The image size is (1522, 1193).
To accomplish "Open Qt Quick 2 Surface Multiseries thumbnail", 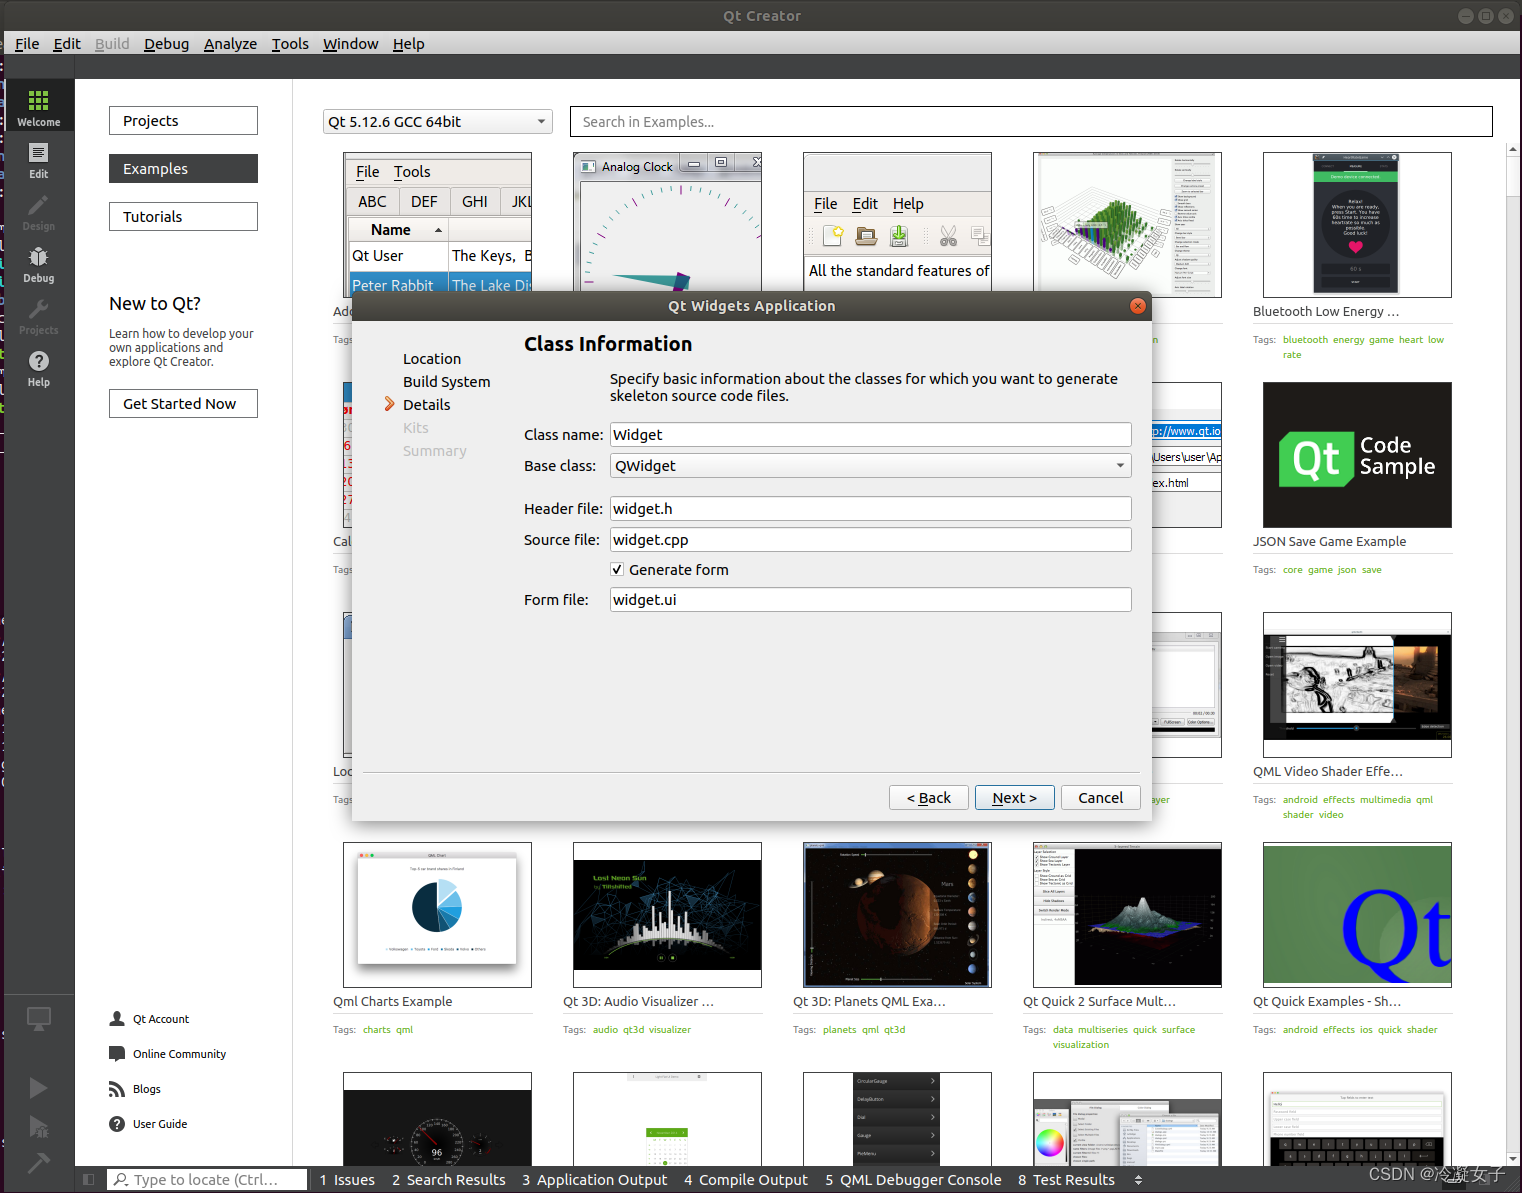I will coord(1127,915).
